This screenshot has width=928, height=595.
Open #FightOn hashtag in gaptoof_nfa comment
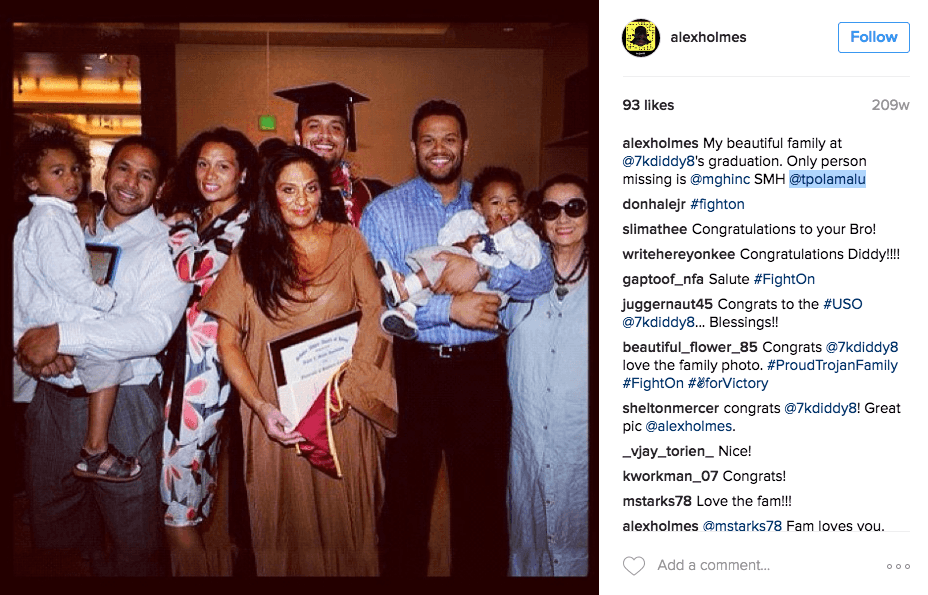click(784, 279)
